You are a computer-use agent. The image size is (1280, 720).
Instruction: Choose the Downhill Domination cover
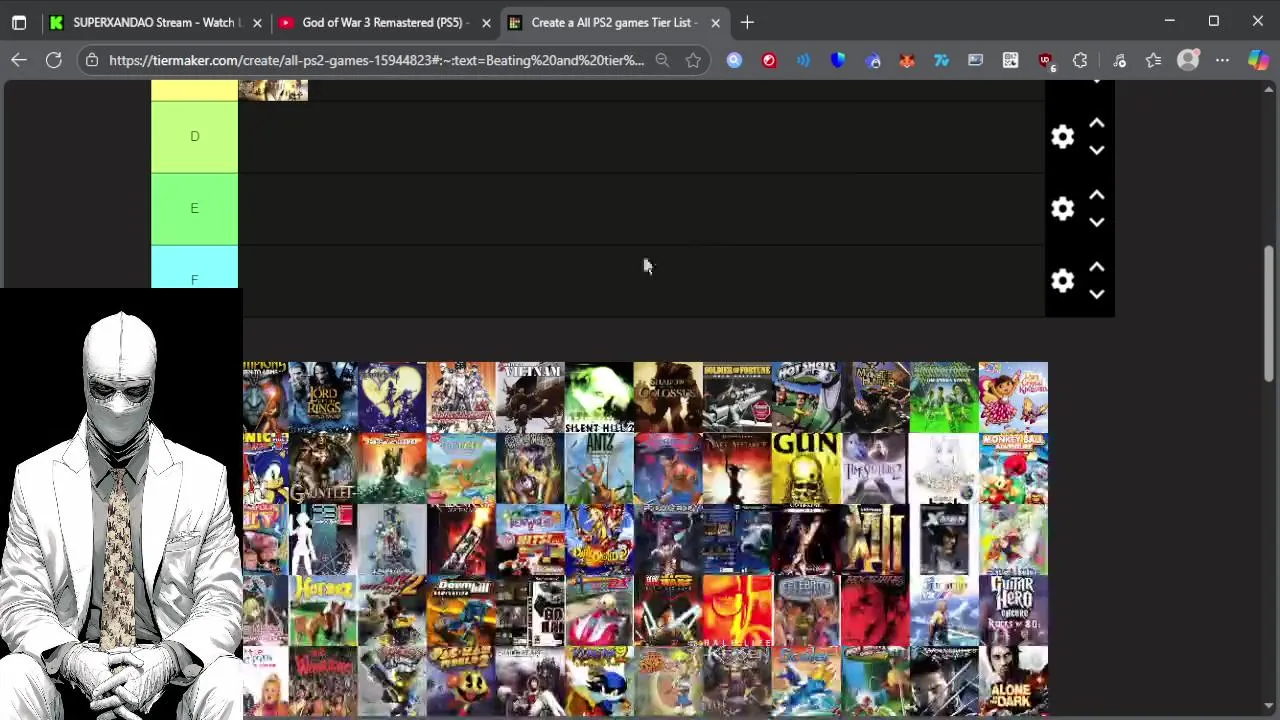click(461, 610)
